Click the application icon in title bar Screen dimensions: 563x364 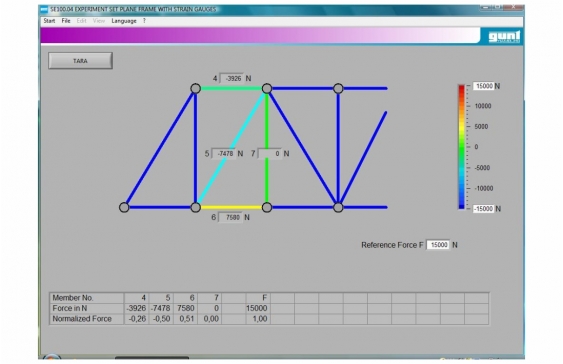pos(44,10)
